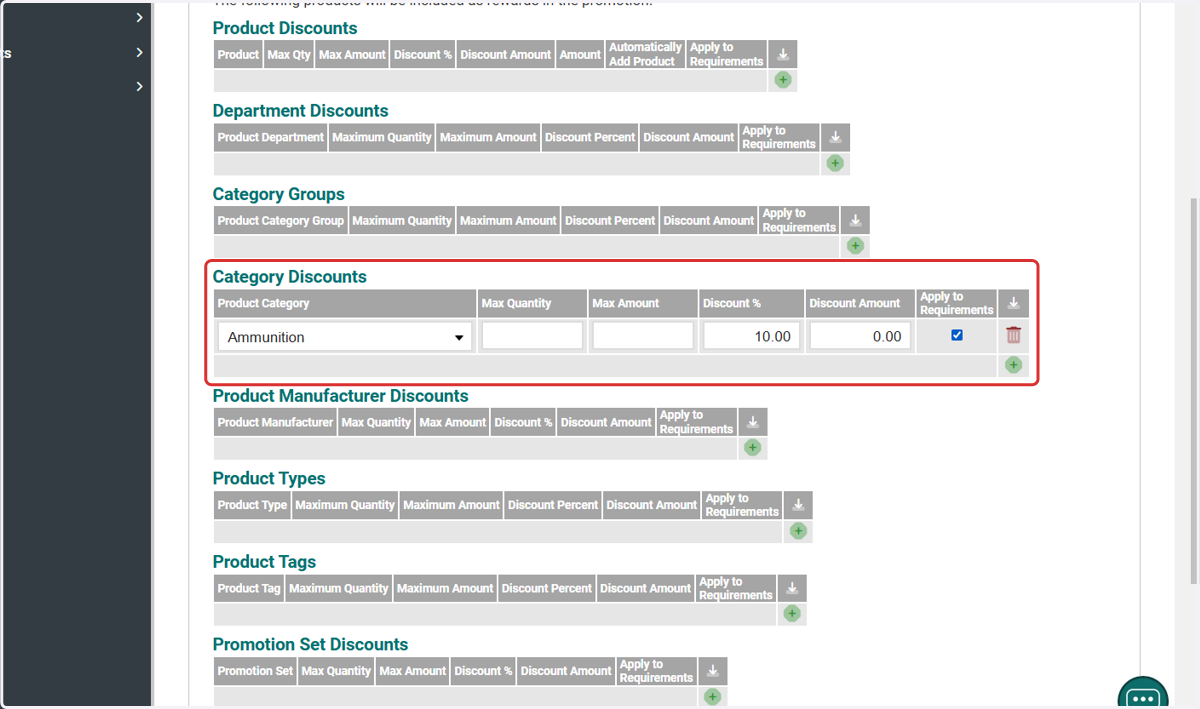Edit the Discount Amount value 0.00
This screenshot has height=709, width=1200.
(x=860, y=337)
